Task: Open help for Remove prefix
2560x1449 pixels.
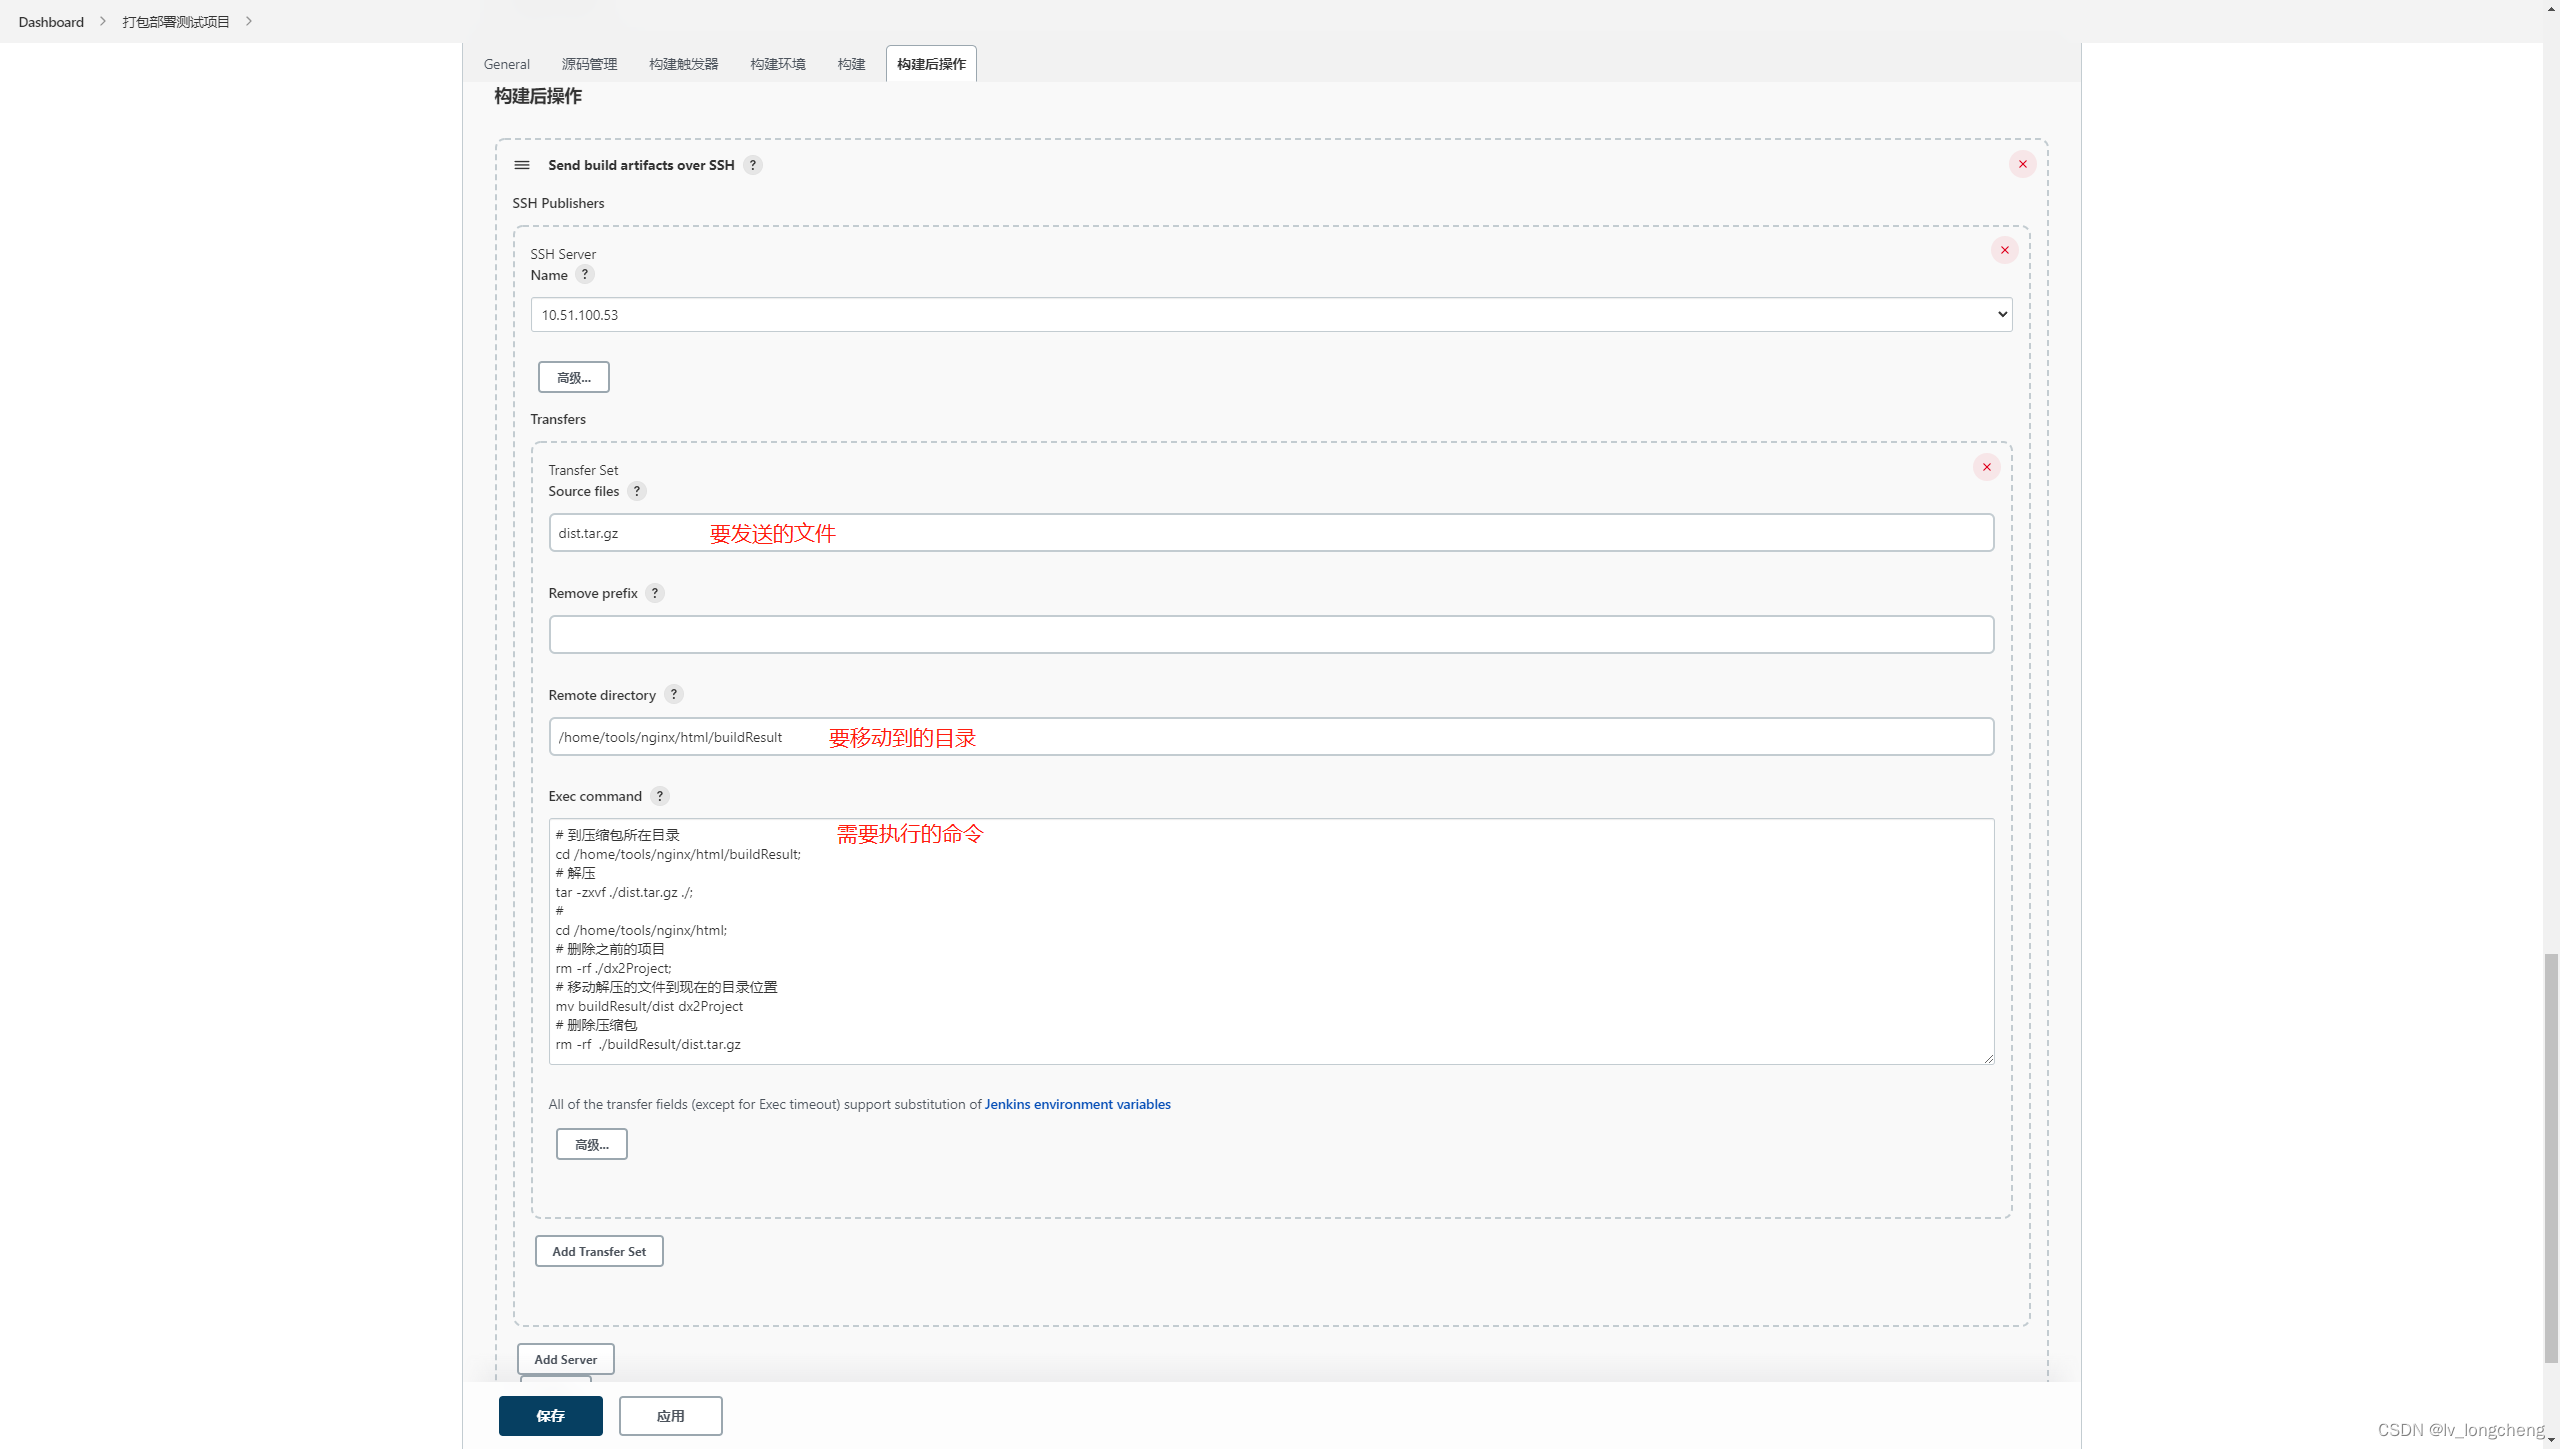Action: point(655,593)
